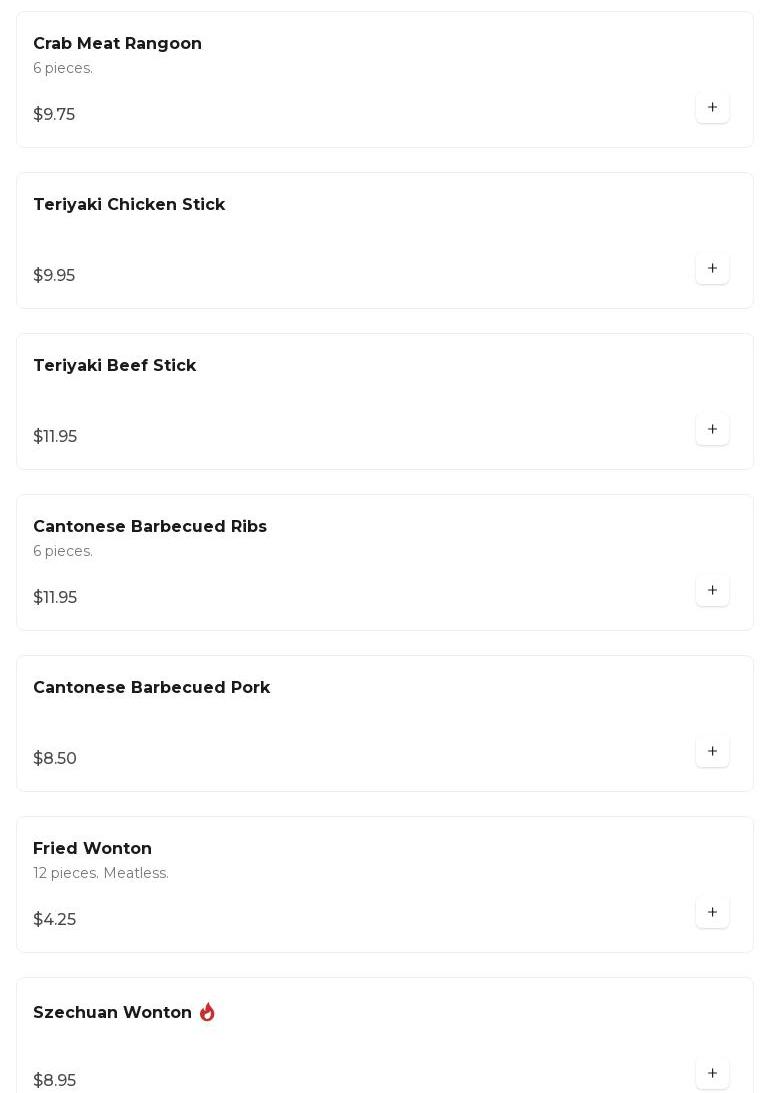Screen dimensions: 770x1093
Task: Click the $9.95 Teriyaki Chicken Stick price
Action: click(54, 276)
